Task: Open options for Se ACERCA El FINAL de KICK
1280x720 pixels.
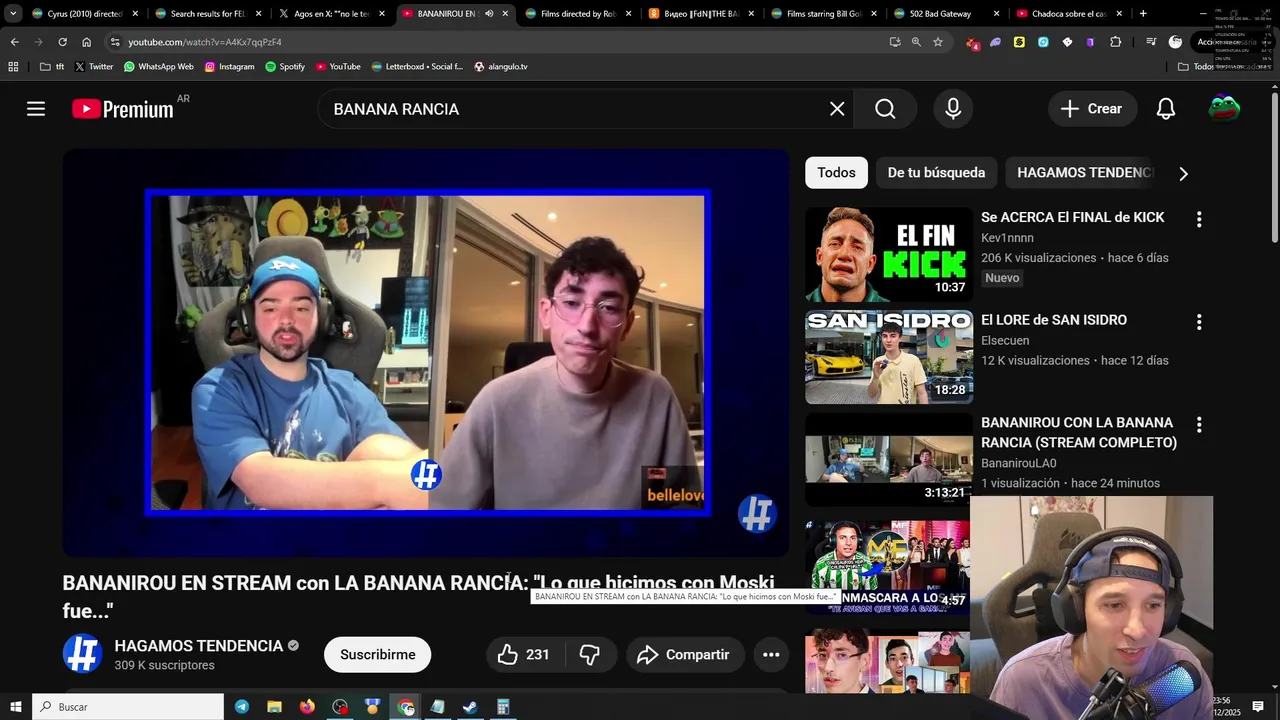Action: 1198,219
